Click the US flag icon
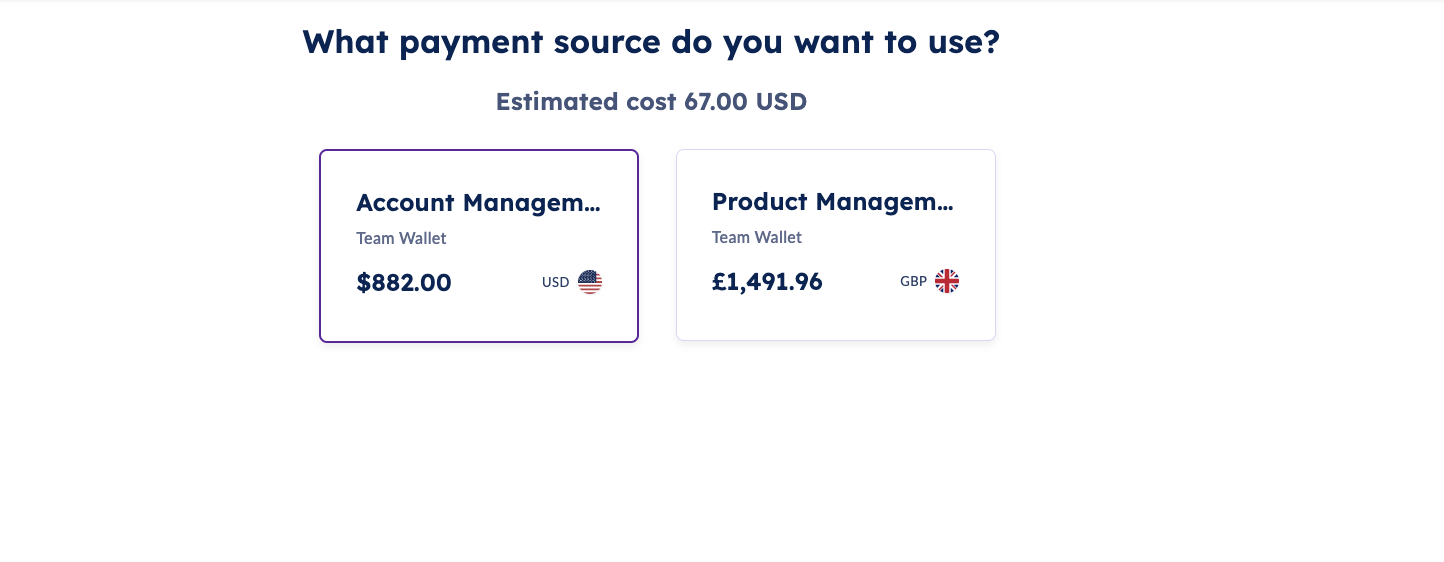This screenshot has height=562, width=1444. click(590, 282)
